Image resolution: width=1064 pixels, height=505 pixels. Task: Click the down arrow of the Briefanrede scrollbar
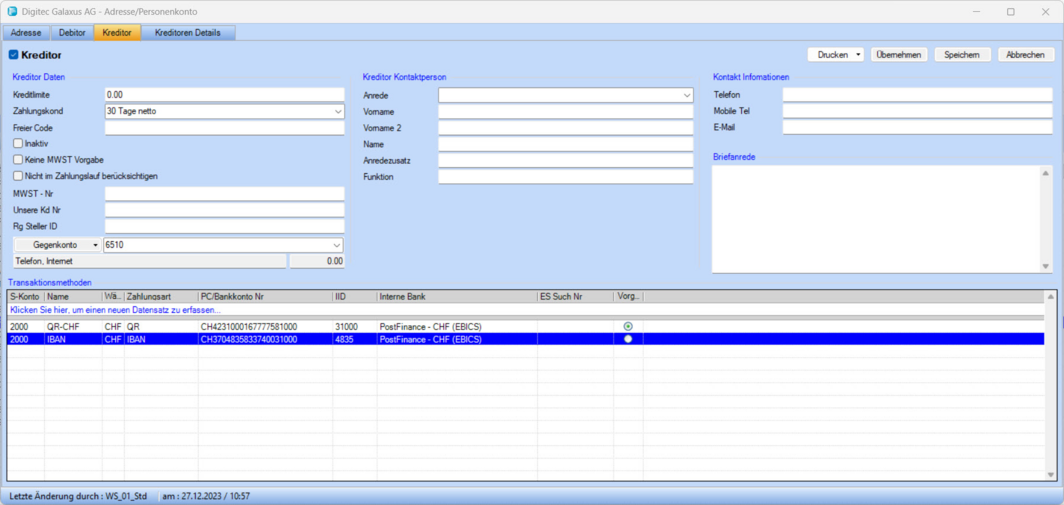pyautogui.click(x=1046, y=266)
